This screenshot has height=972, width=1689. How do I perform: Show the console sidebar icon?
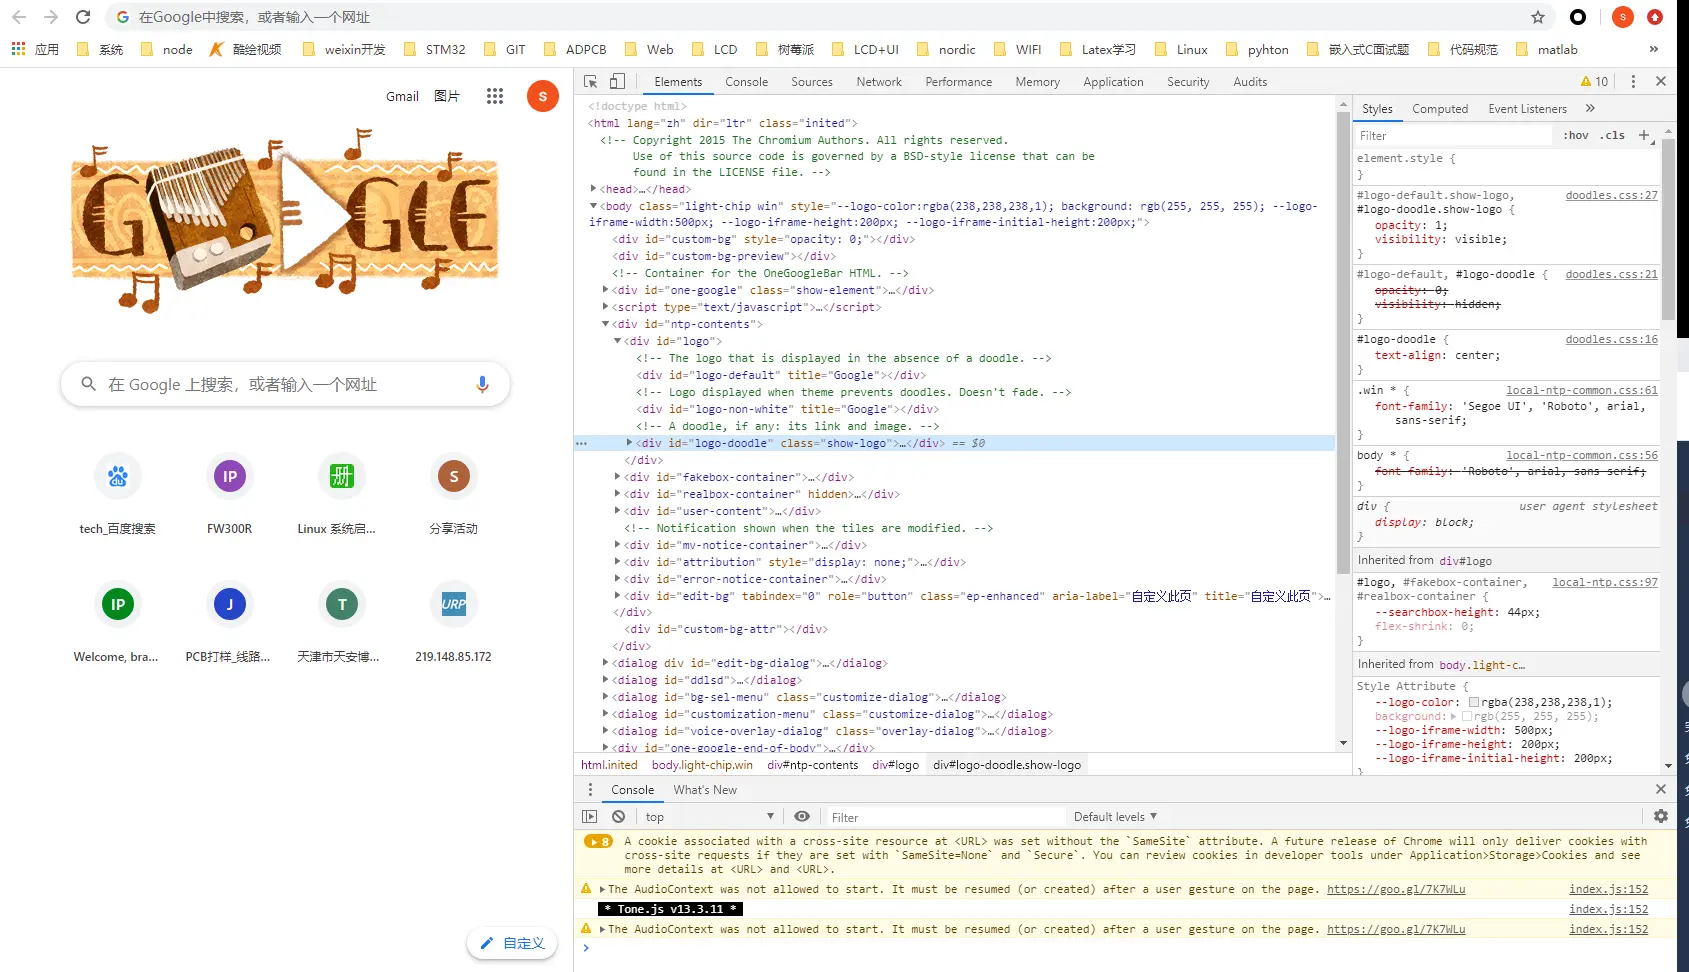point(590,817)
